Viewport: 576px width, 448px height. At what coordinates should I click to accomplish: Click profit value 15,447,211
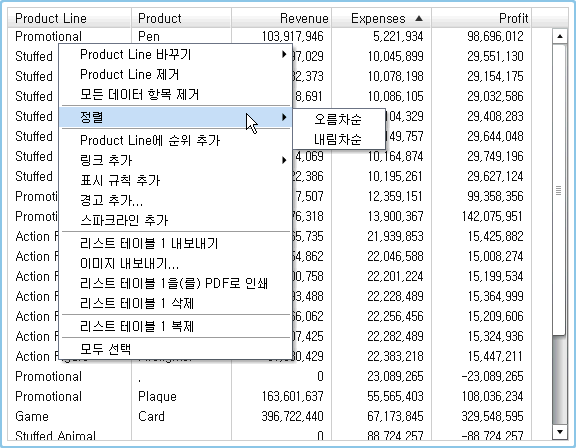tap(496, 356)
